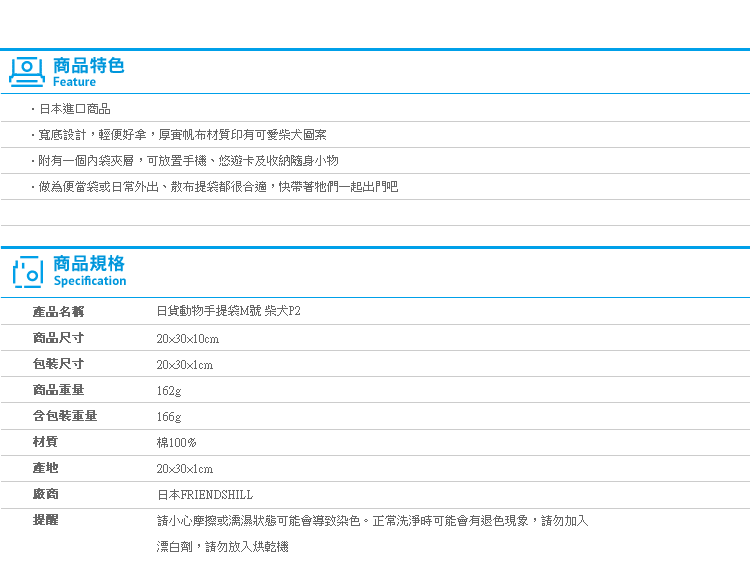Click the 包裝尺寸 label
This screenshot has width=750, height=577.
[58, 364]
